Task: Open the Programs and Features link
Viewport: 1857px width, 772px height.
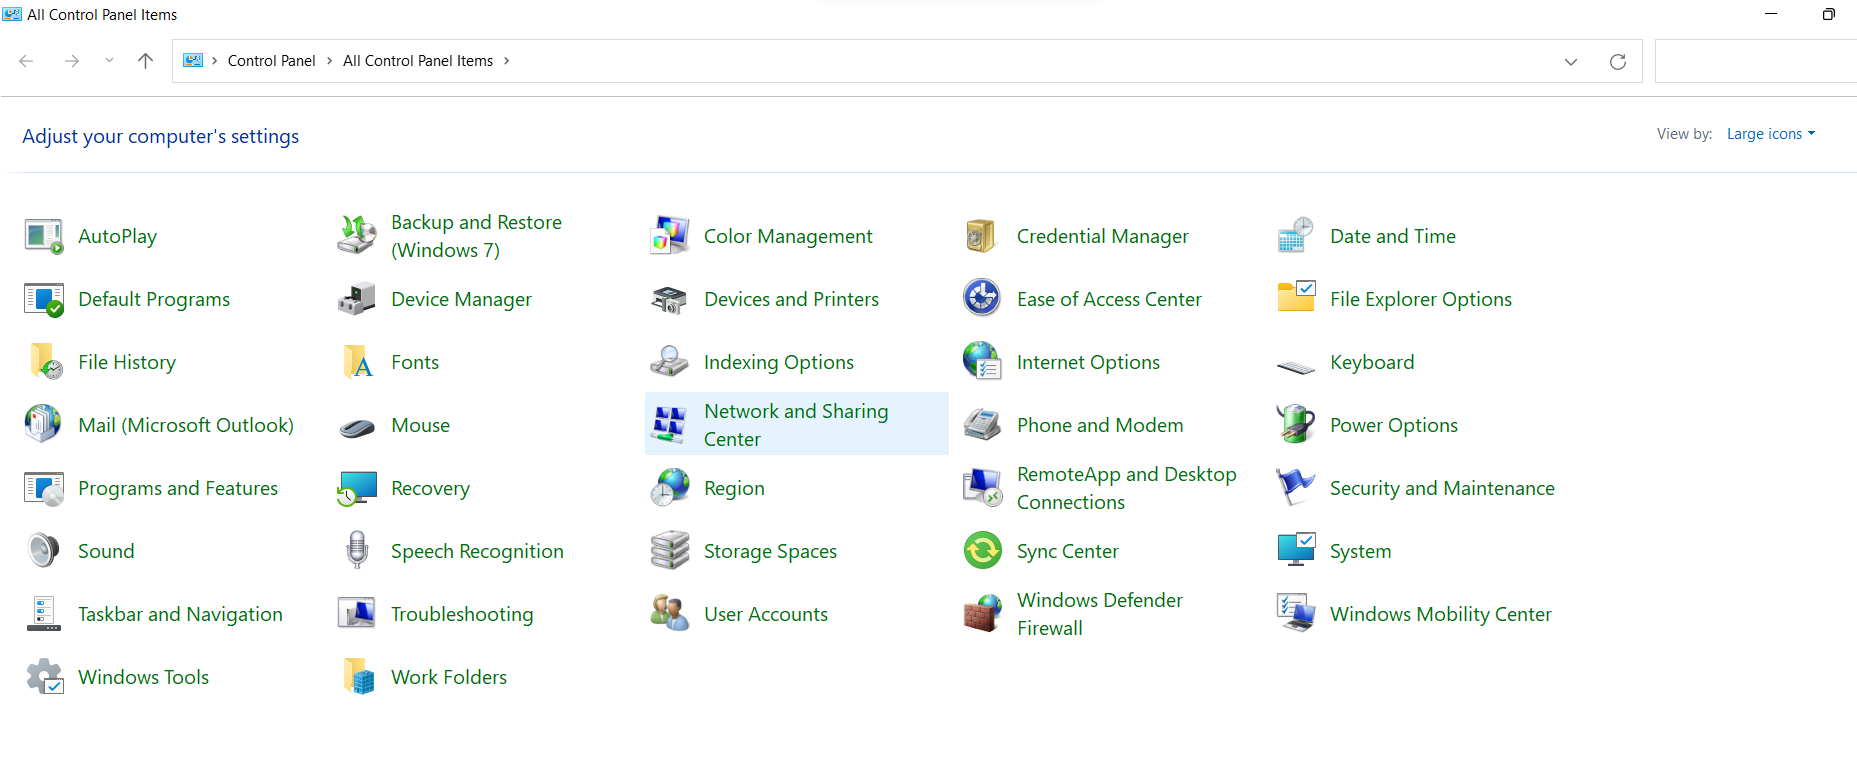Action: click(x=177, y=488)
